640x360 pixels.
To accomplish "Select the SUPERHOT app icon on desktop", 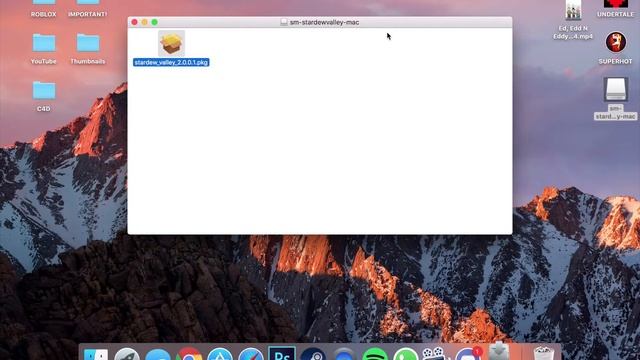I will click(x=616, y=42).
